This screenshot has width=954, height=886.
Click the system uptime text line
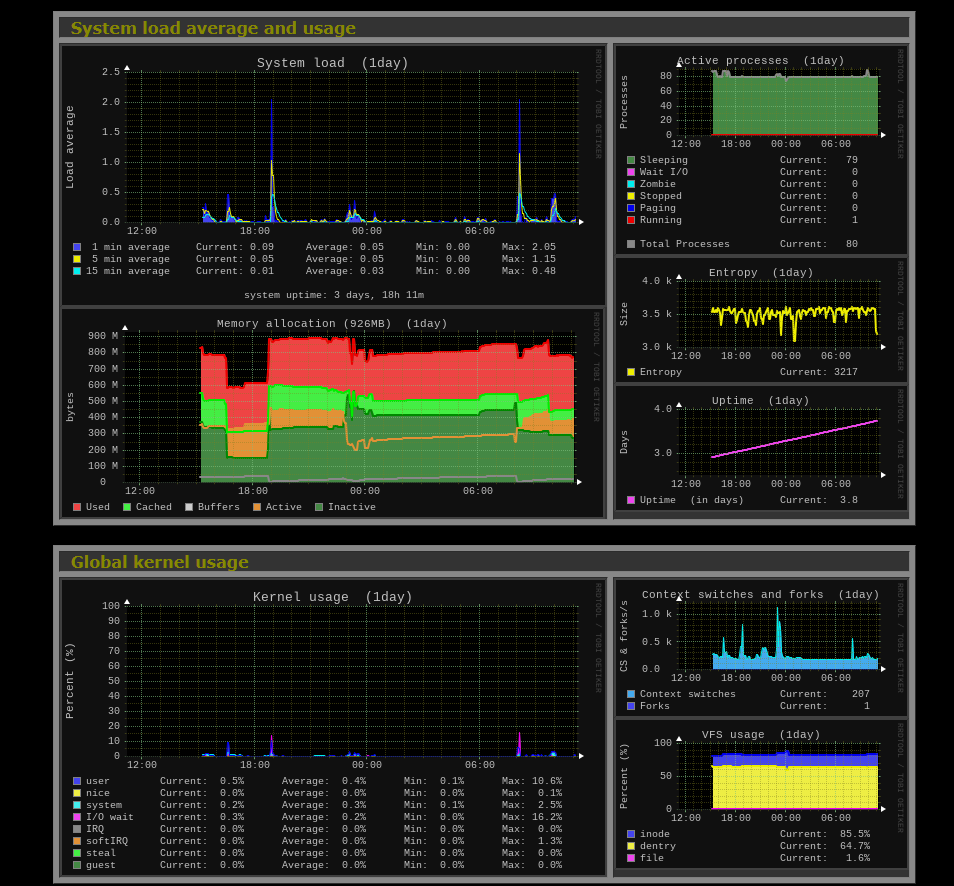point(333,295)
